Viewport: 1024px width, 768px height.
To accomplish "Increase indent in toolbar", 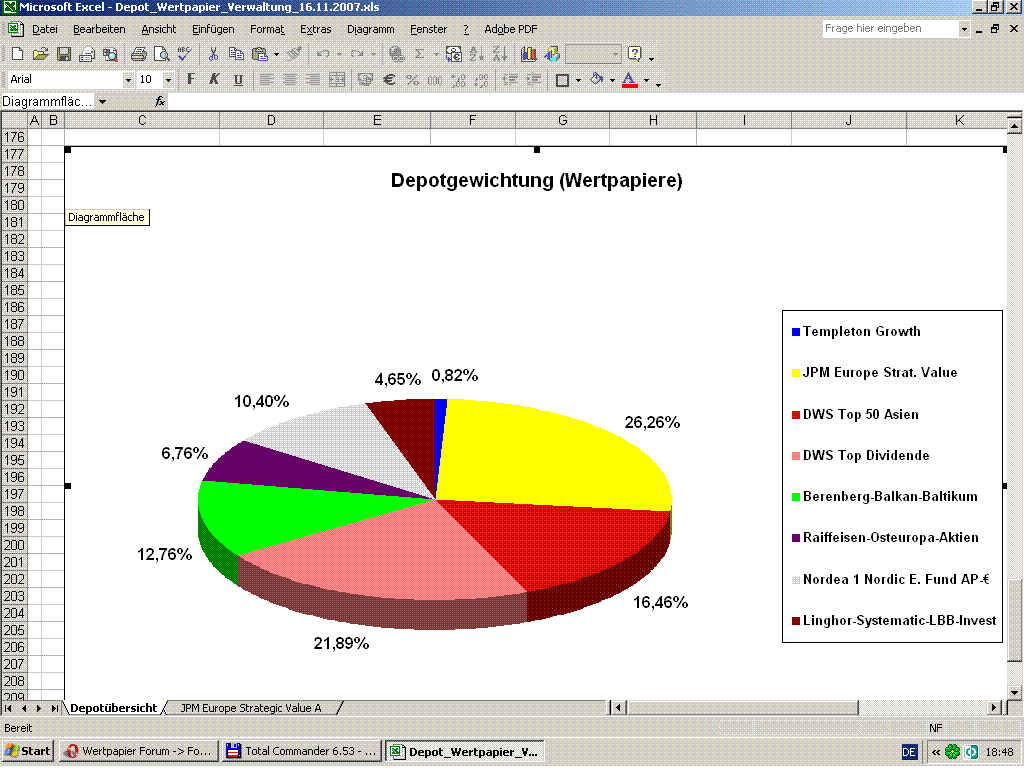I will [x=534, y=80].
